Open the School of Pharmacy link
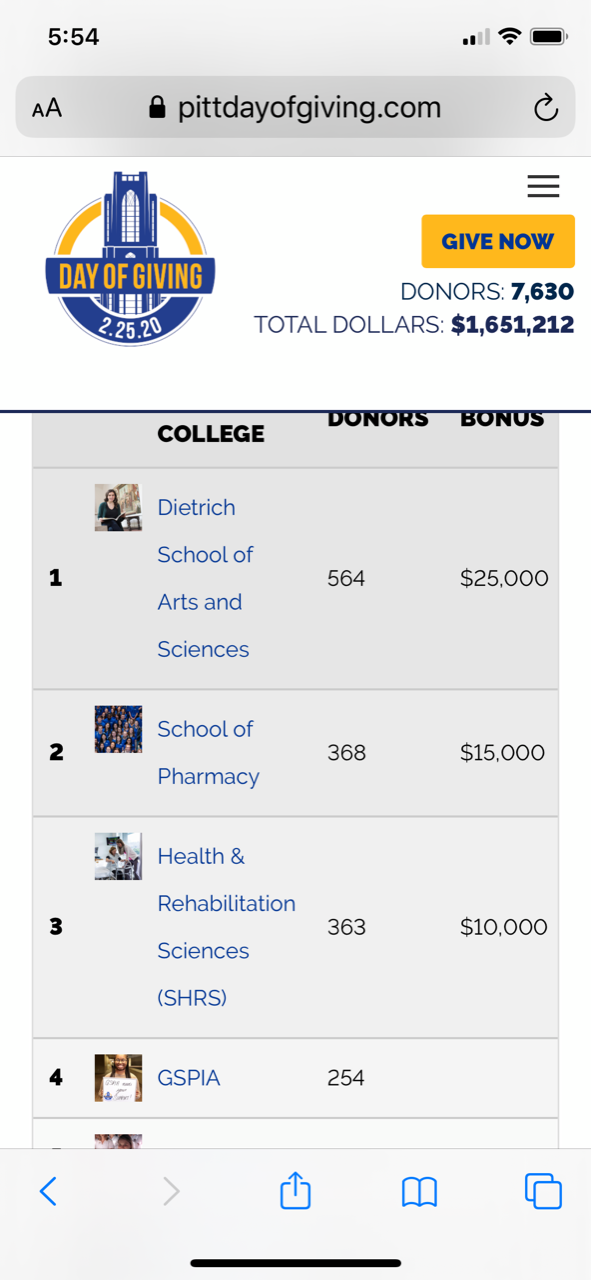 click(x=208, y=753)
